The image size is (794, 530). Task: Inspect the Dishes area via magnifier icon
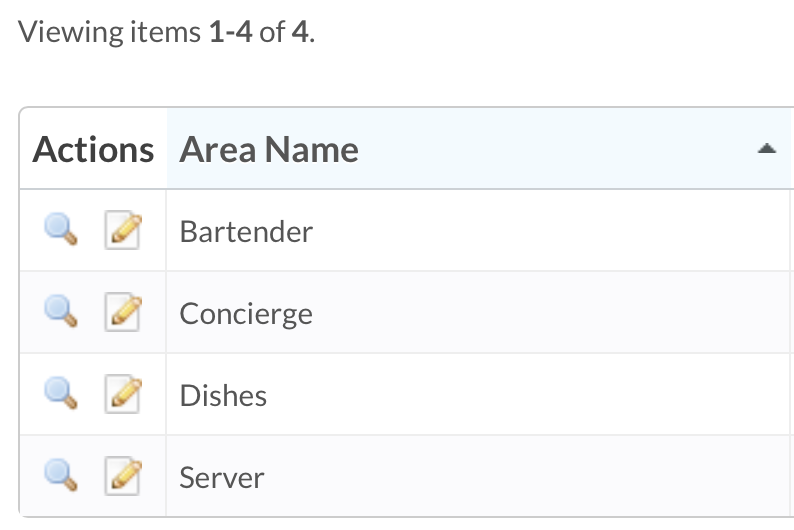coord(61,393)
